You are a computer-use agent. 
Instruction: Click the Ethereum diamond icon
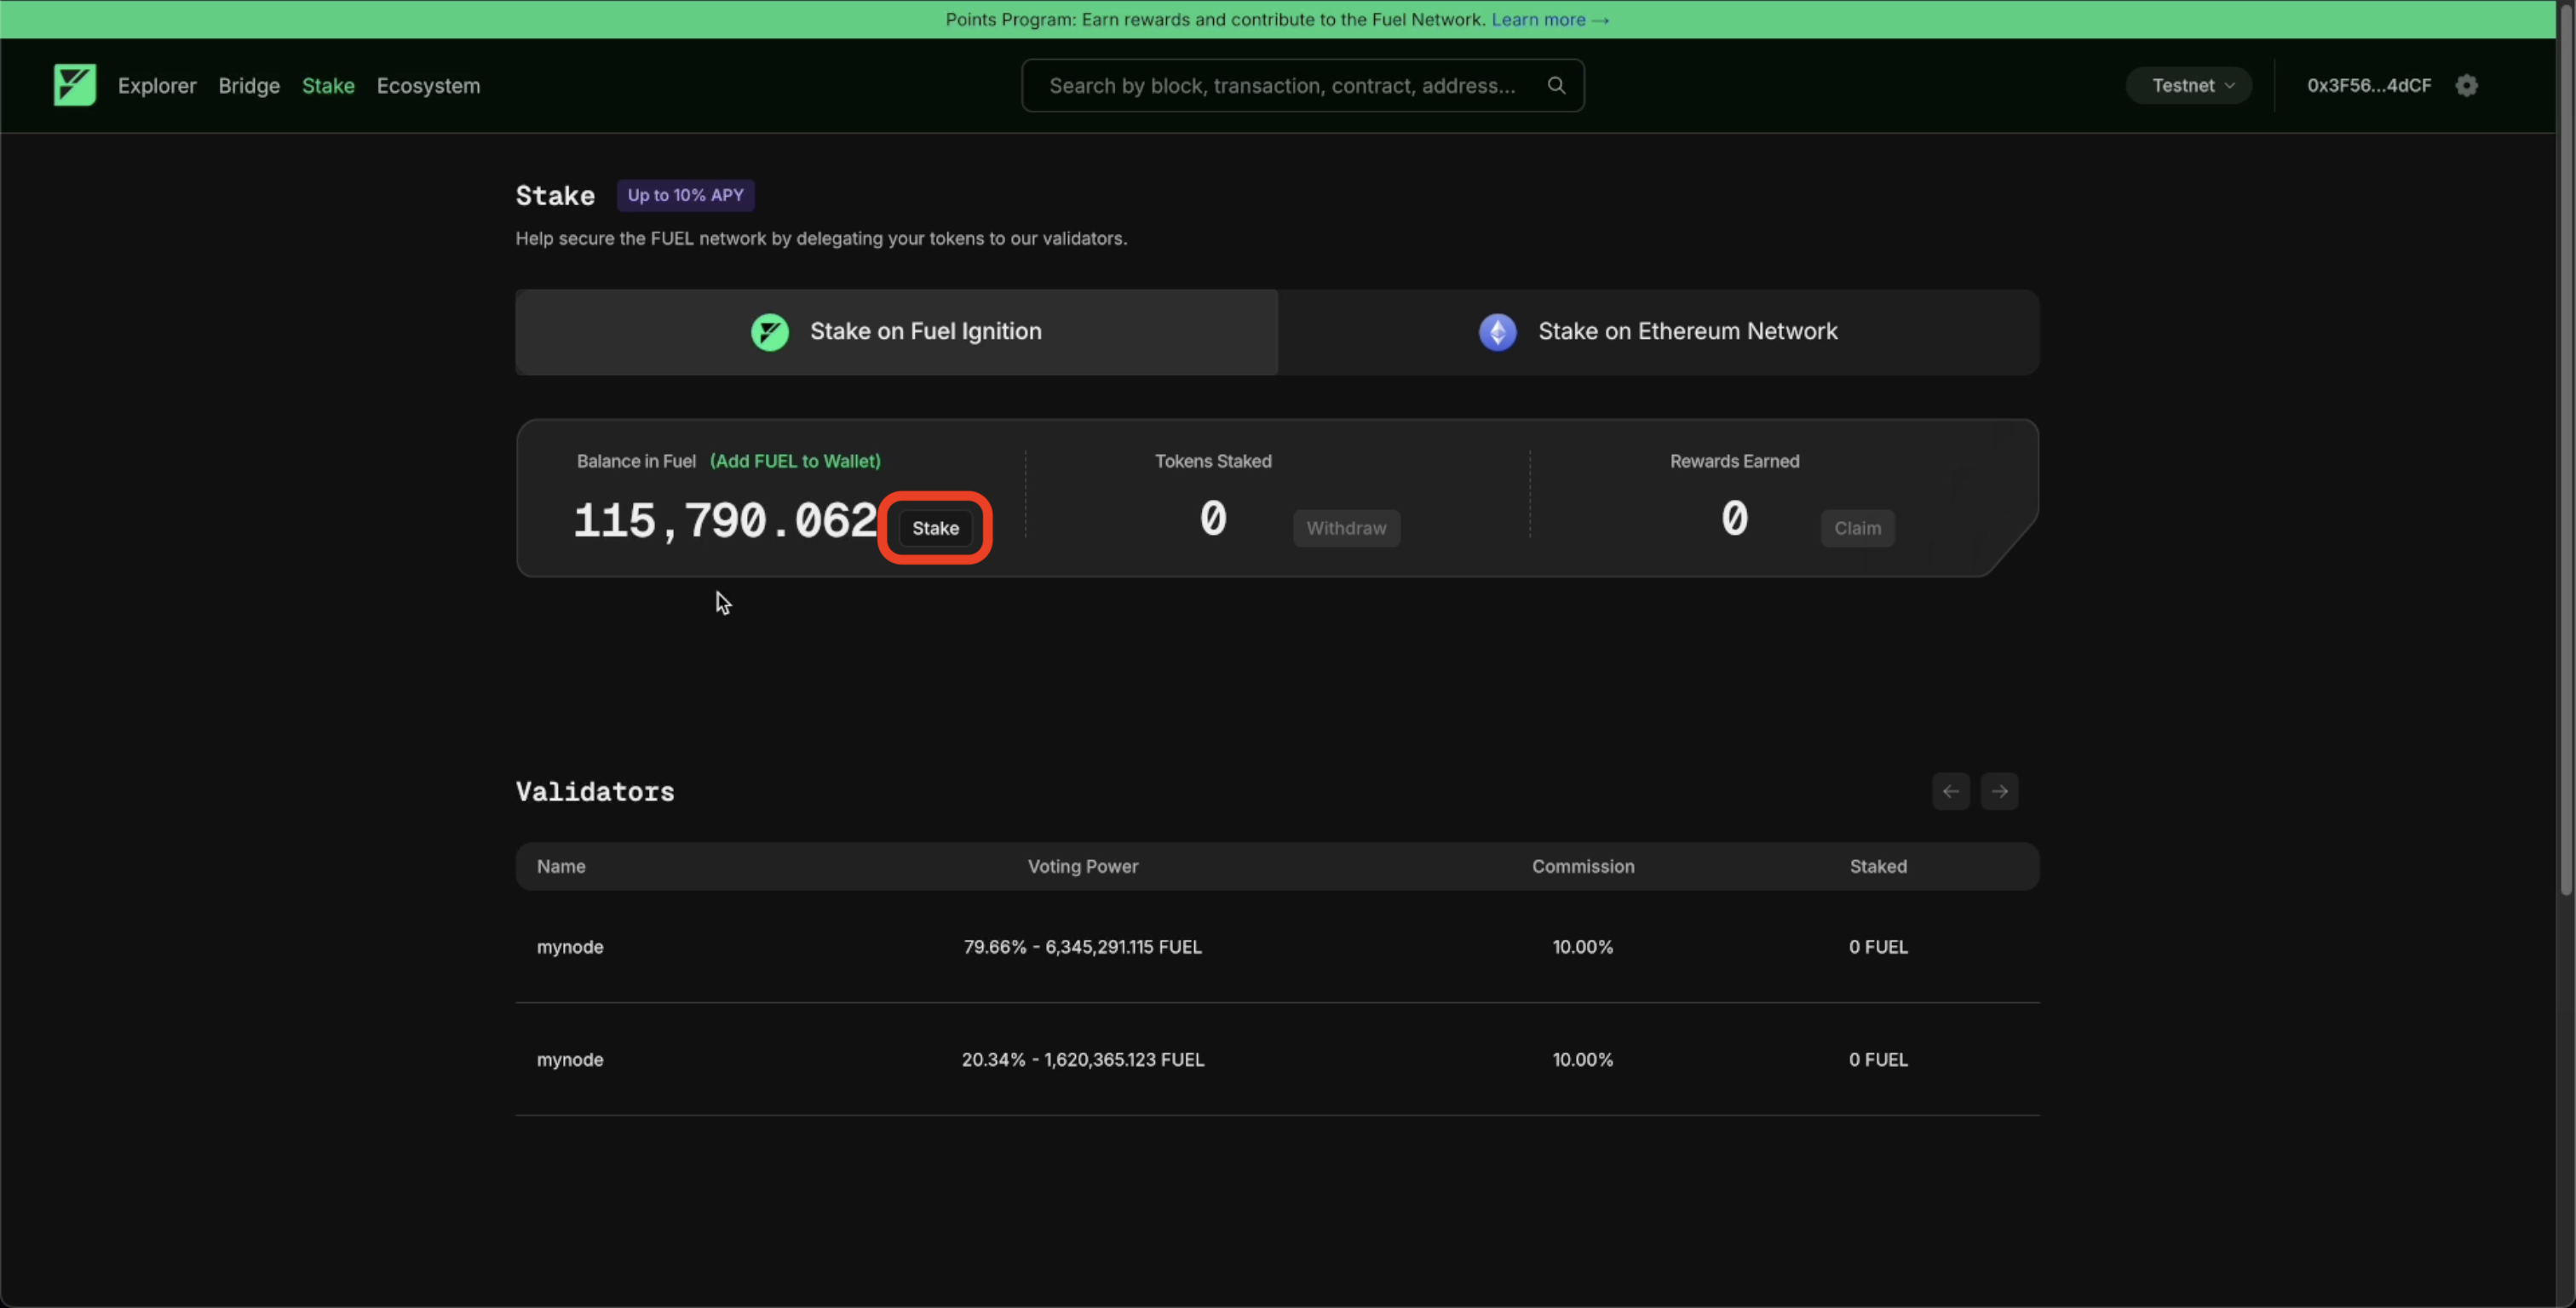point(1497,332)
